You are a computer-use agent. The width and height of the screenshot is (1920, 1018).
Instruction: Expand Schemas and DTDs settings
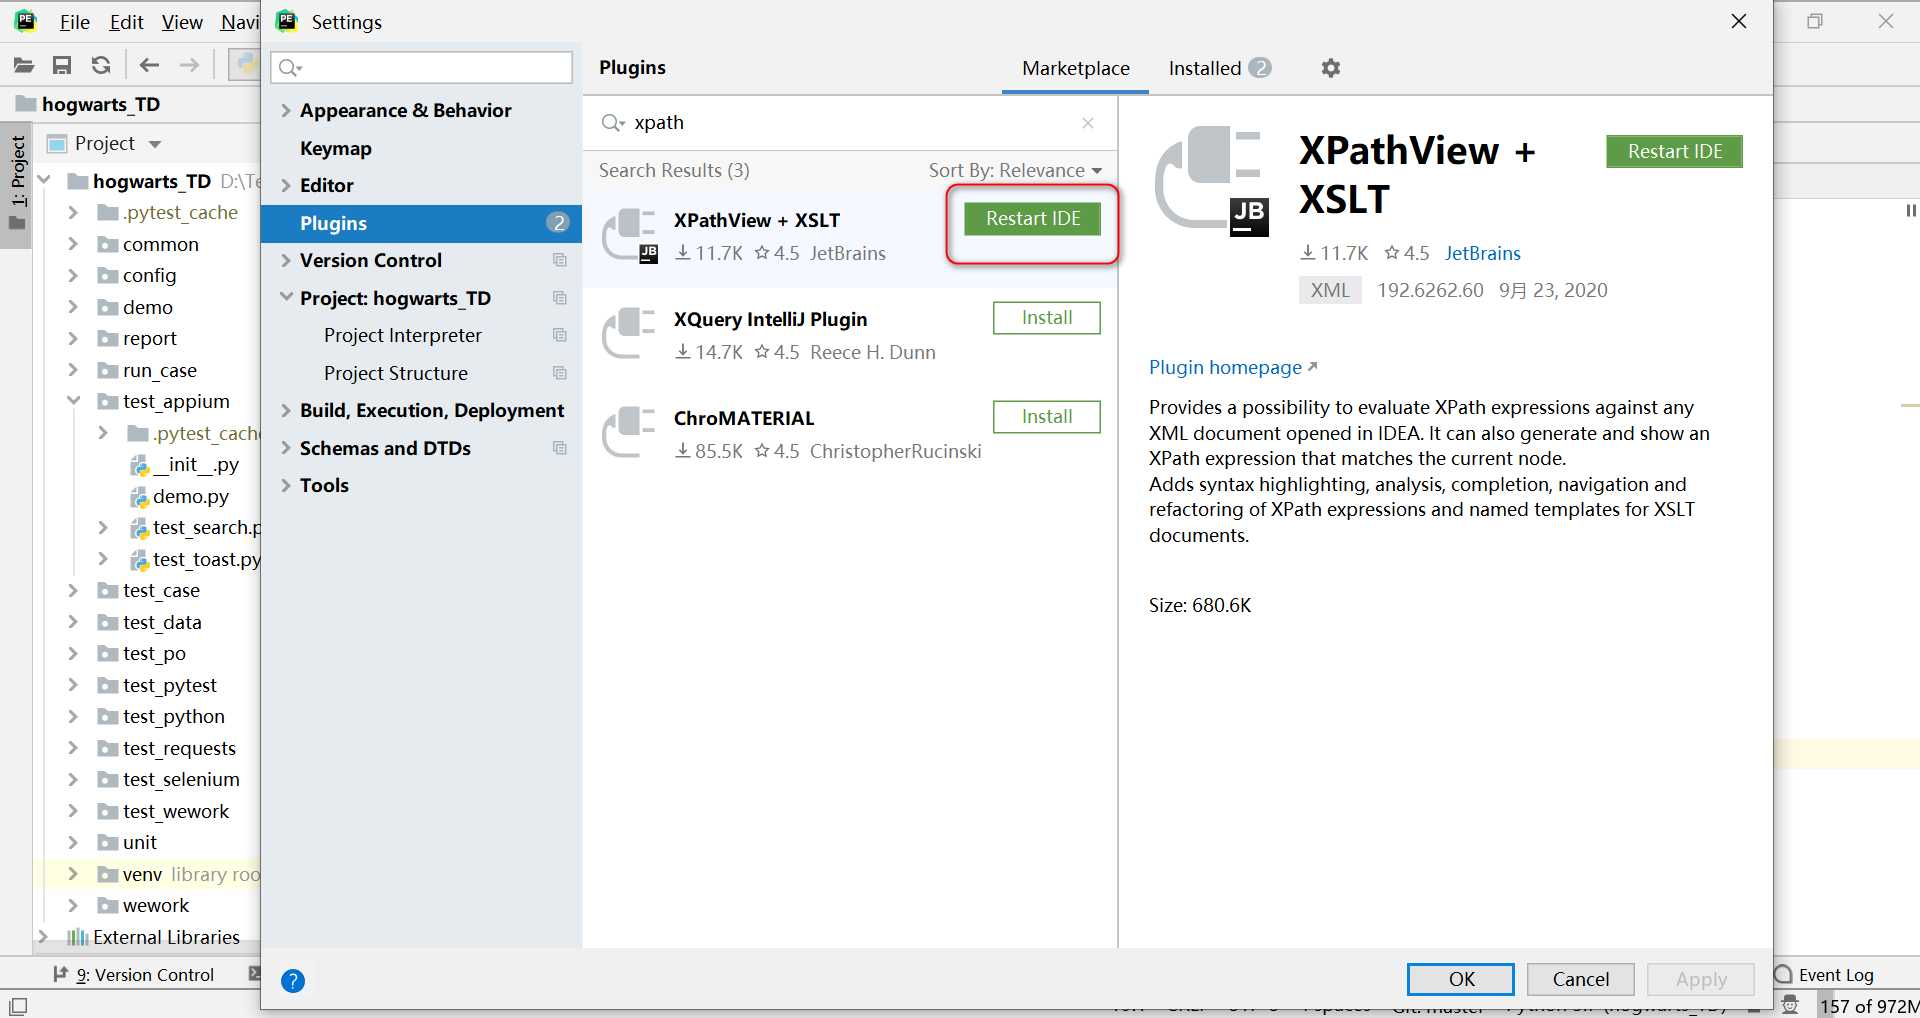(x=286, y=448)
